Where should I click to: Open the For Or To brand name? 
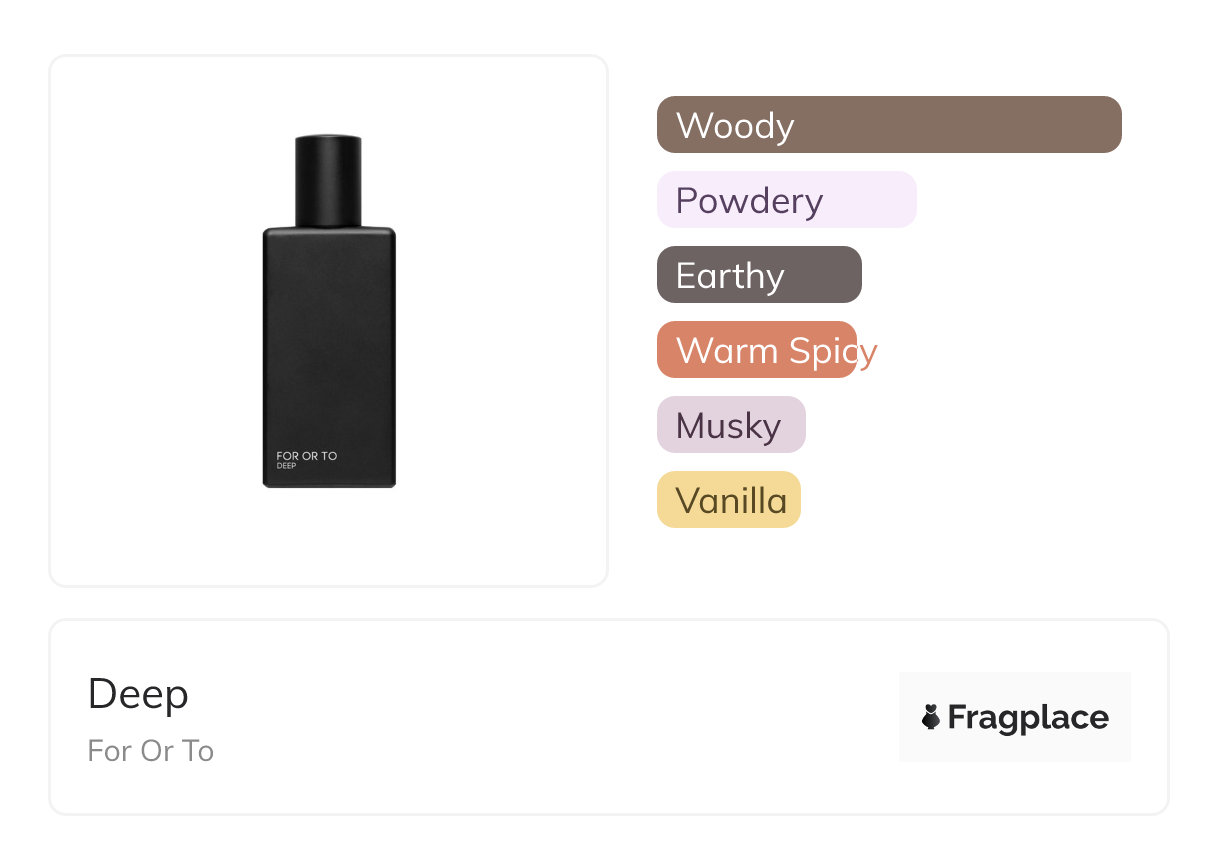pyautogui.click(x=151, y=751)
